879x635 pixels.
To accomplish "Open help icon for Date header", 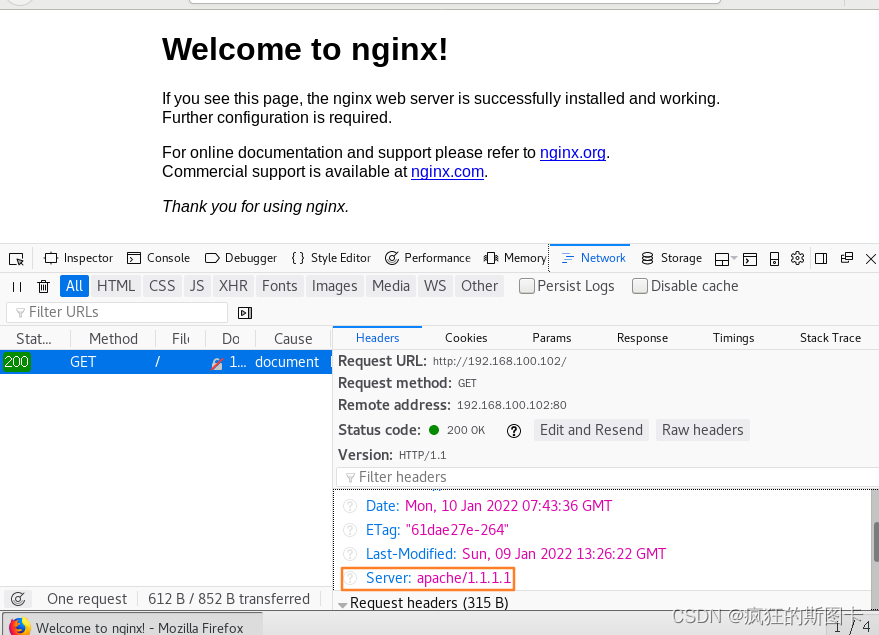I will [x=350, y=506].
